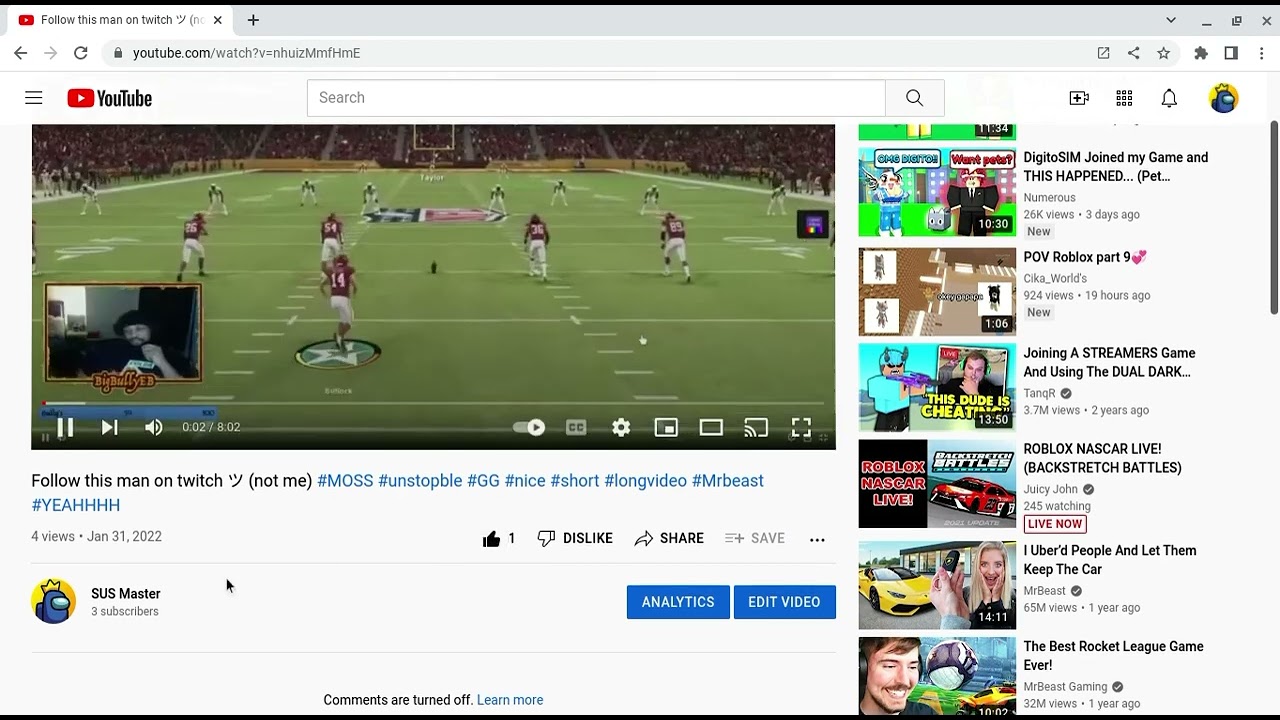Open the player settings gear
The image size is (1280, 720).
click(621, 428)
